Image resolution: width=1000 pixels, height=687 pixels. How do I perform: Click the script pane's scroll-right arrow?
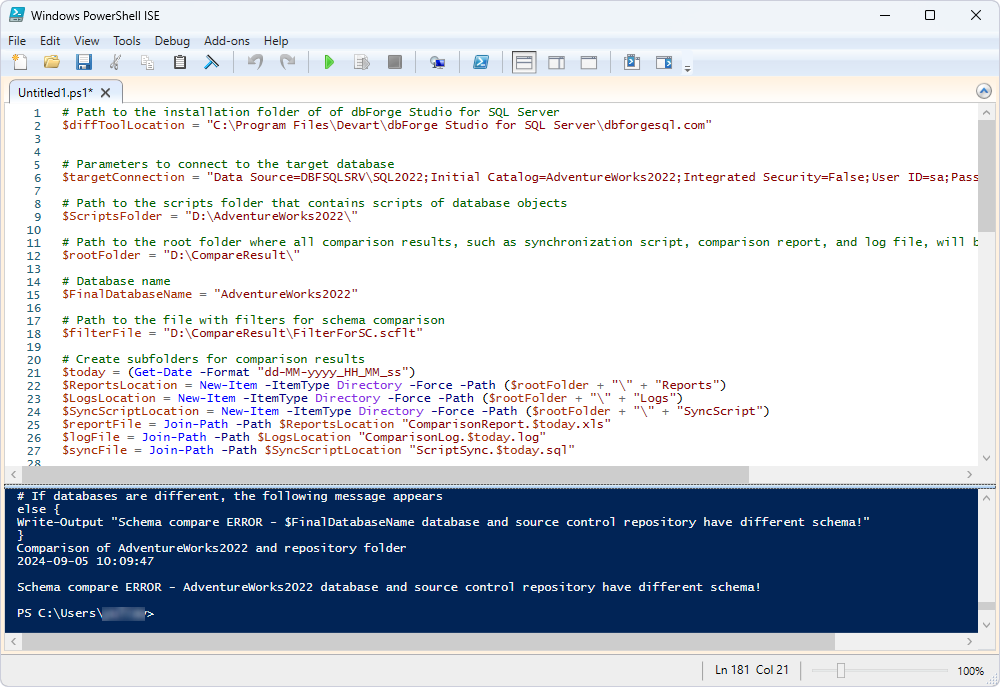click(969, 475)
